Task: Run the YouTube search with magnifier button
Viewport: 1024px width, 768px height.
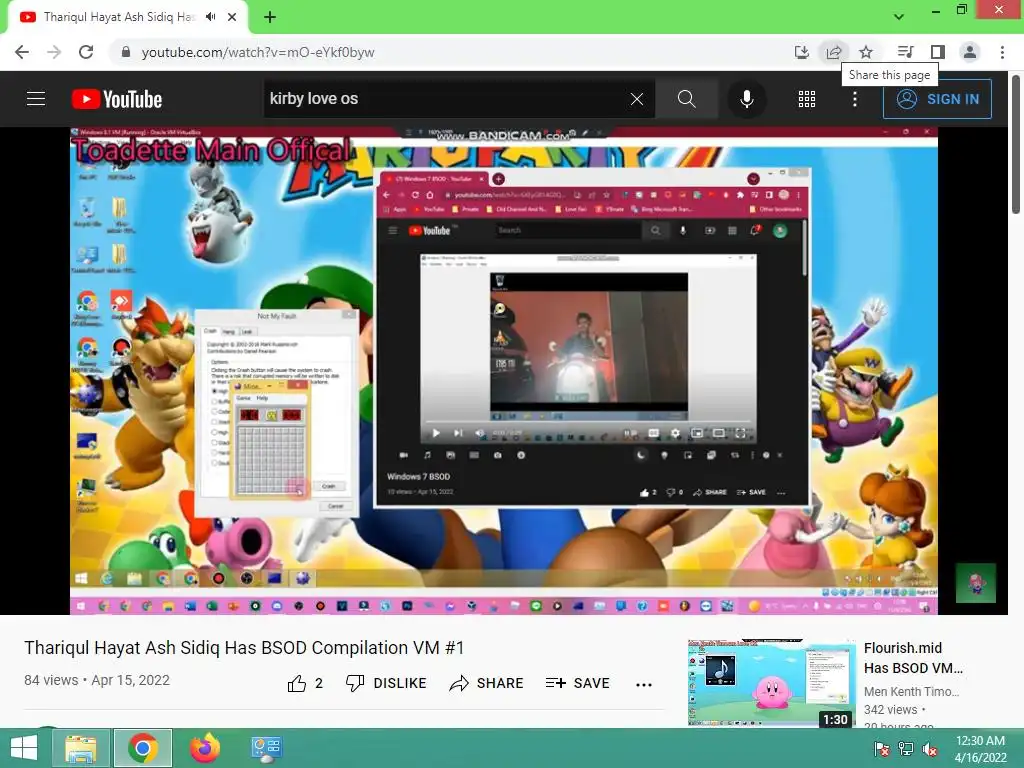Action: pos(686,99)
